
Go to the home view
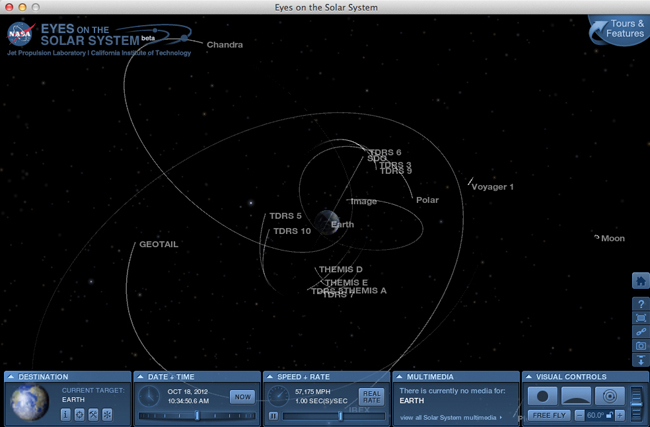pyautogui.click(x=640, y=281)
